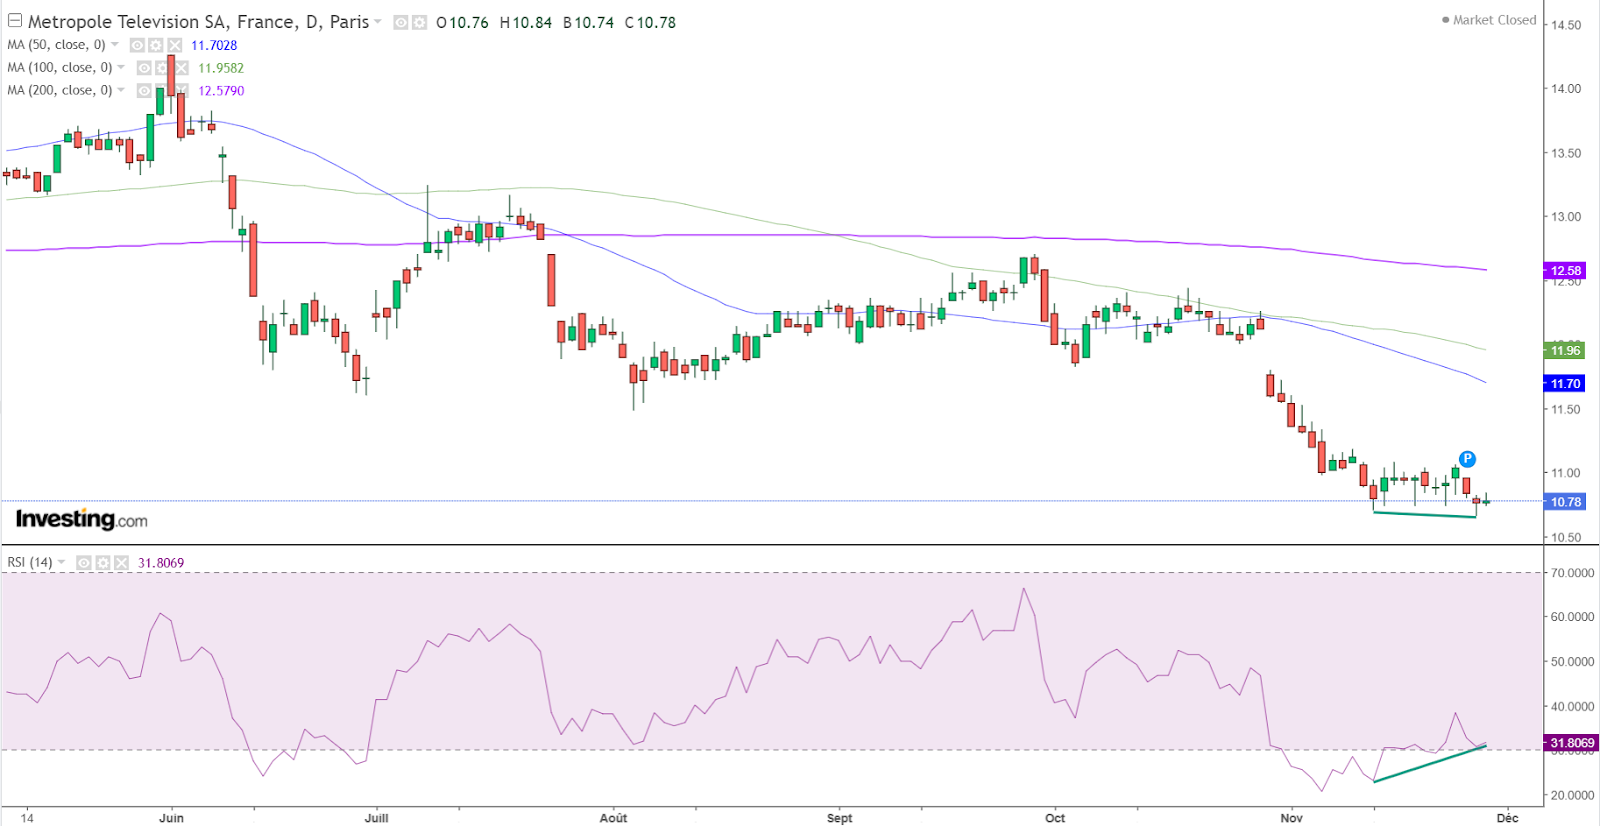Click the RSI value 31.8069 in legend
The height and width of the screenshot is (826, 1600).
coord(161,563)
